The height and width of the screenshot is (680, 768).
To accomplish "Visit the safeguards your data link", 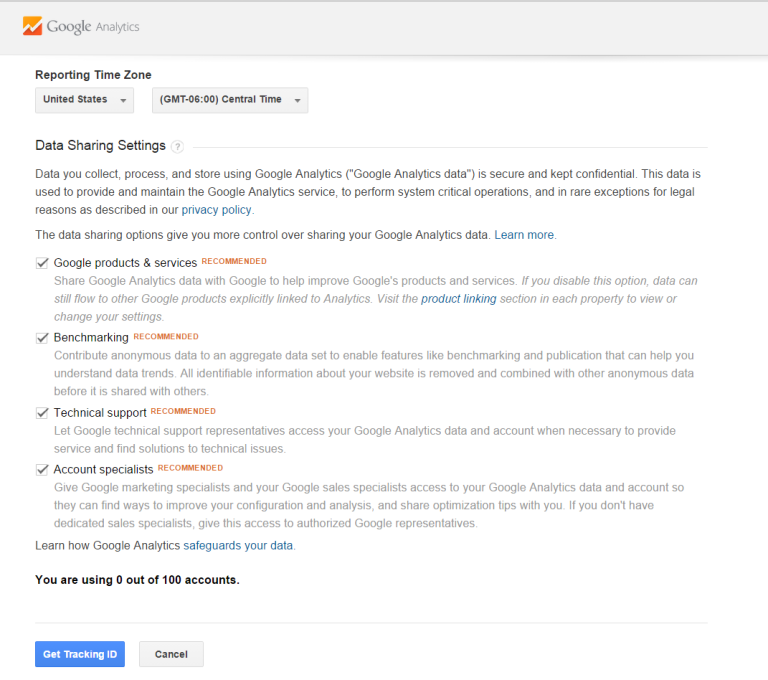I will click(x=238, y=546).
